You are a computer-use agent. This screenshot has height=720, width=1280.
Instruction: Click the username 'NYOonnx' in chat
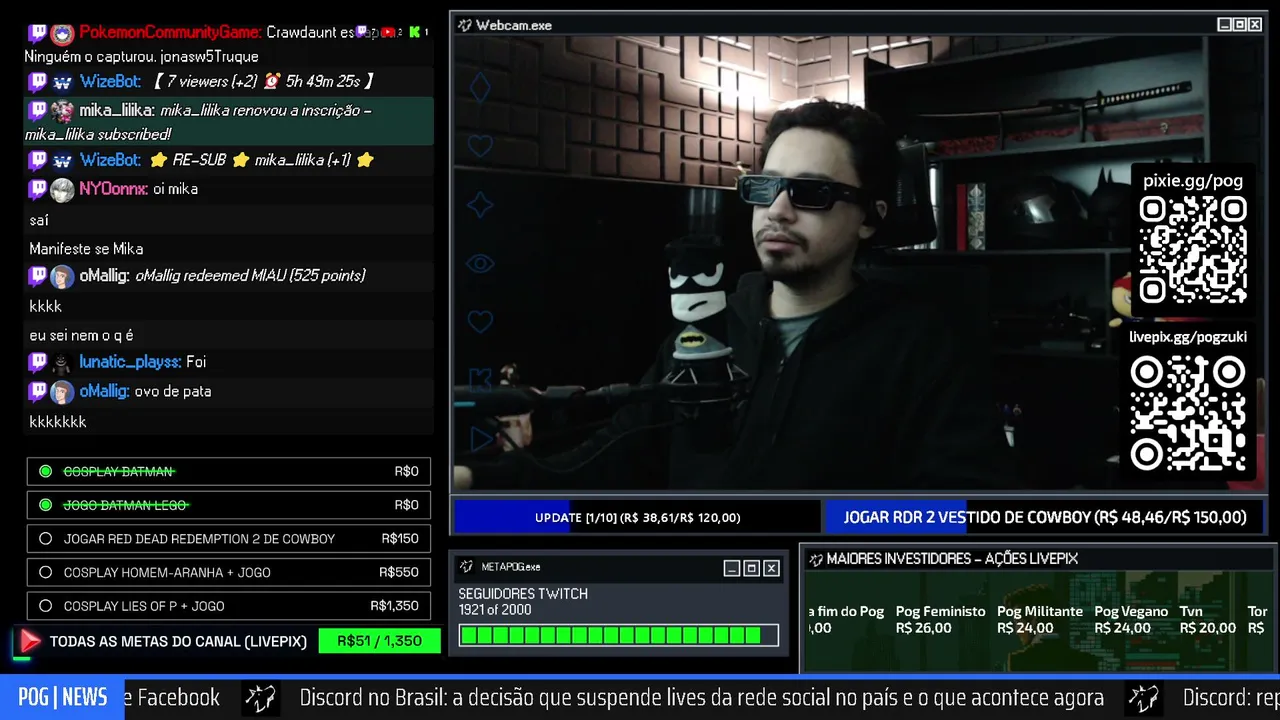tap(113, 189)
